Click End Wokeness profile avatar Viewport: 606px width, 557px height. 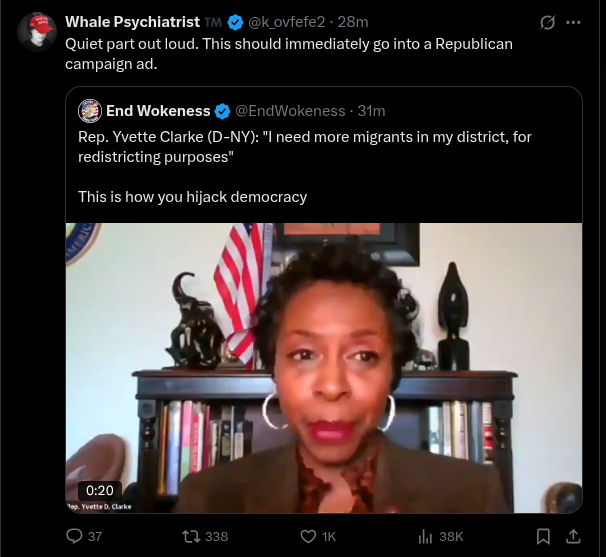pyautogui.click(x=90, y=111)
